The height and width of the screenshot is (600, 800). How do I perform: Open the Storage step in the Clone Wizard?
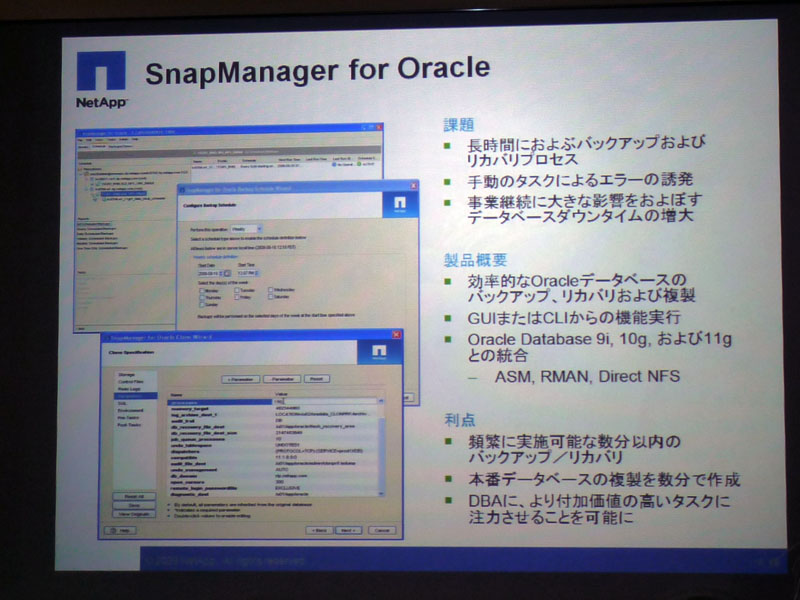(x=127, y=374)
